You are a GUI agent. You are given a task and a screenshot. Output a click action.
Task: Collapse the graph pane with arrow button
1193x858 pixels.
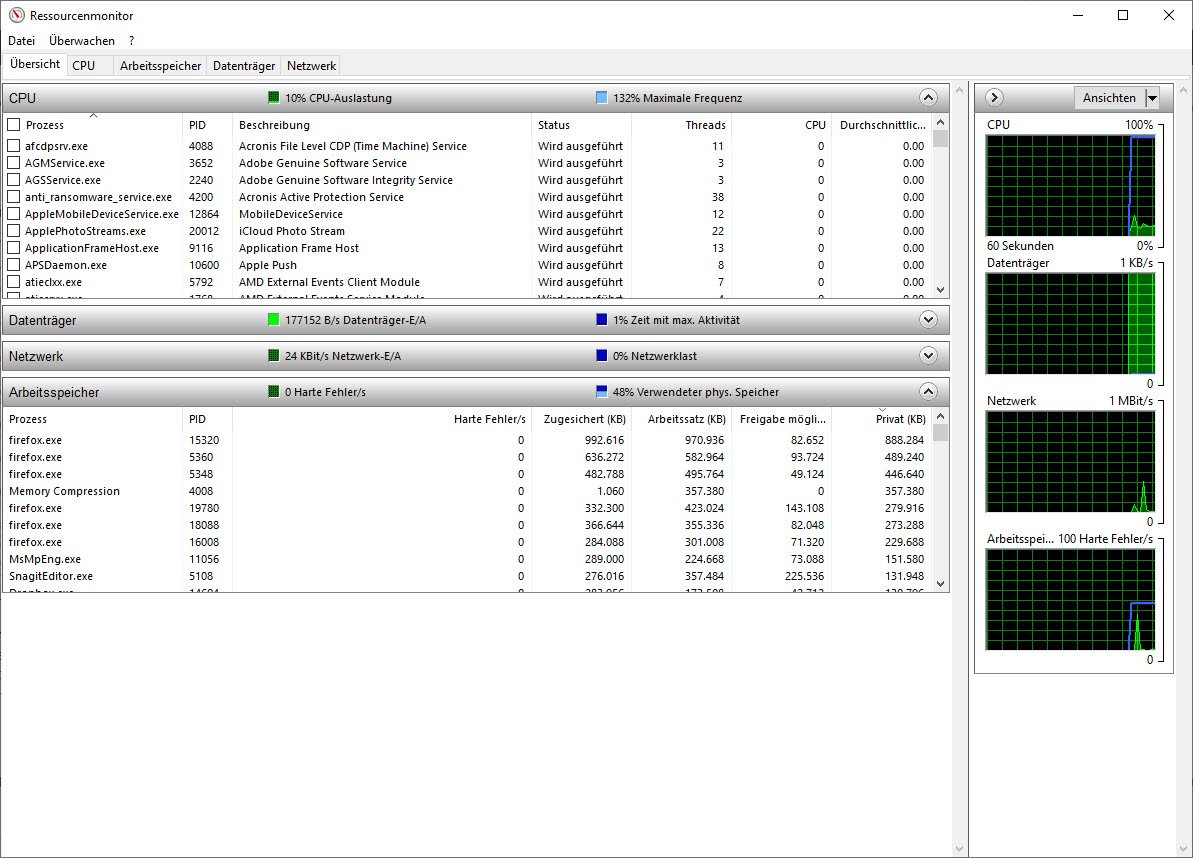(x=994, y=98)
